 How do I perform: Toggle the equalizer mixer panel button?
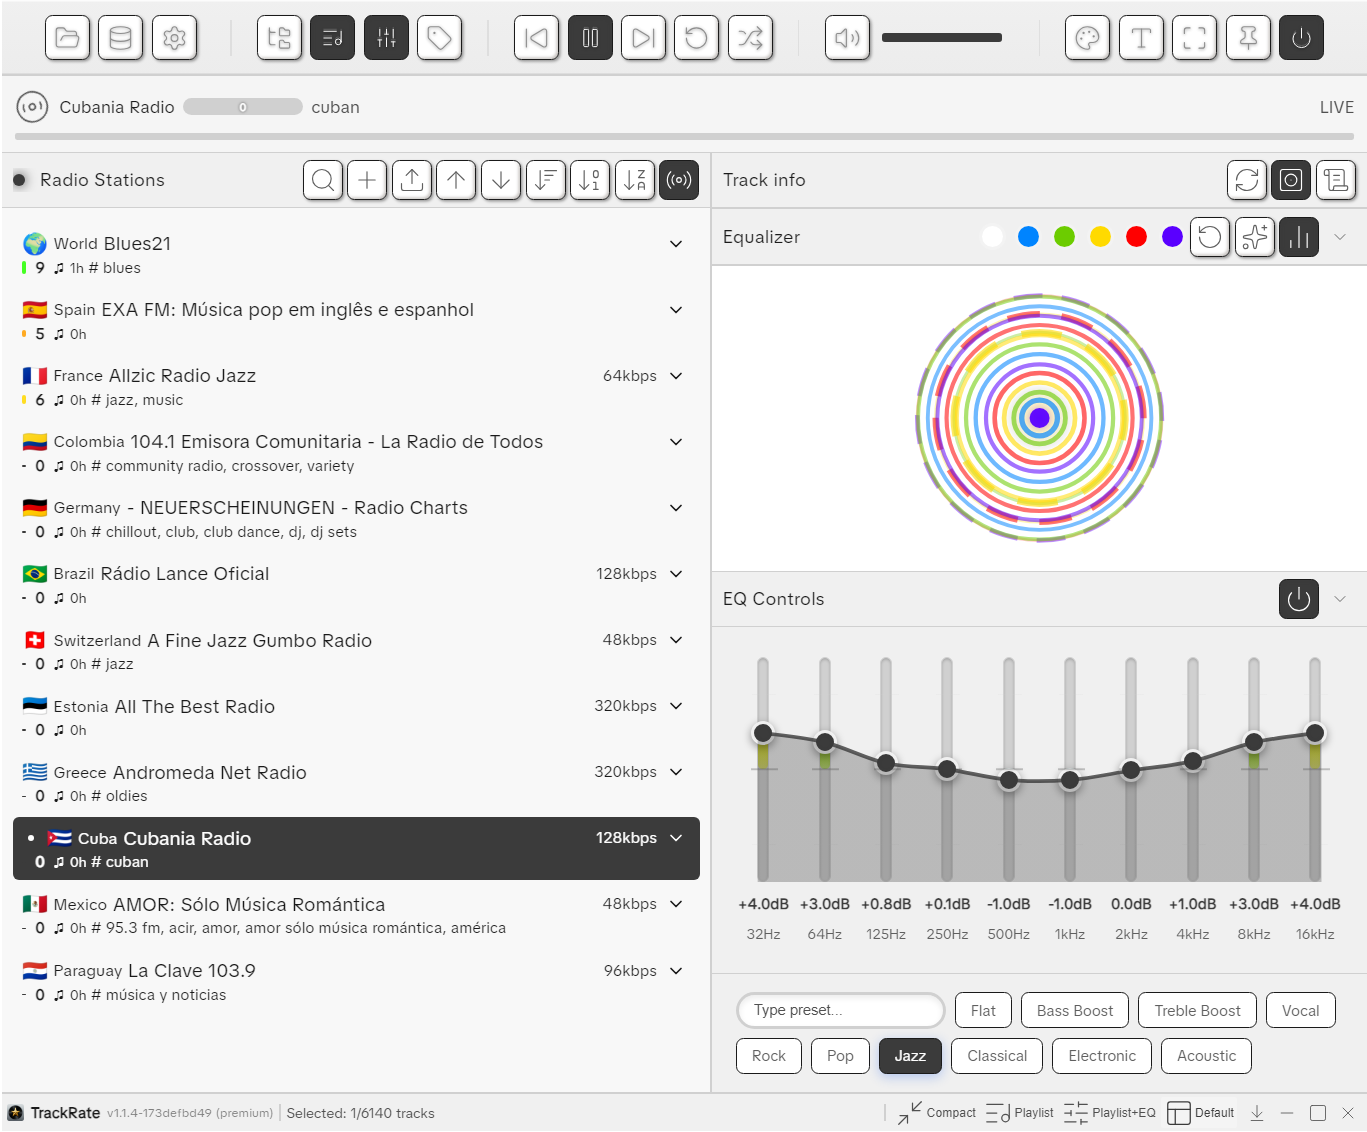[x=386, y=39]
